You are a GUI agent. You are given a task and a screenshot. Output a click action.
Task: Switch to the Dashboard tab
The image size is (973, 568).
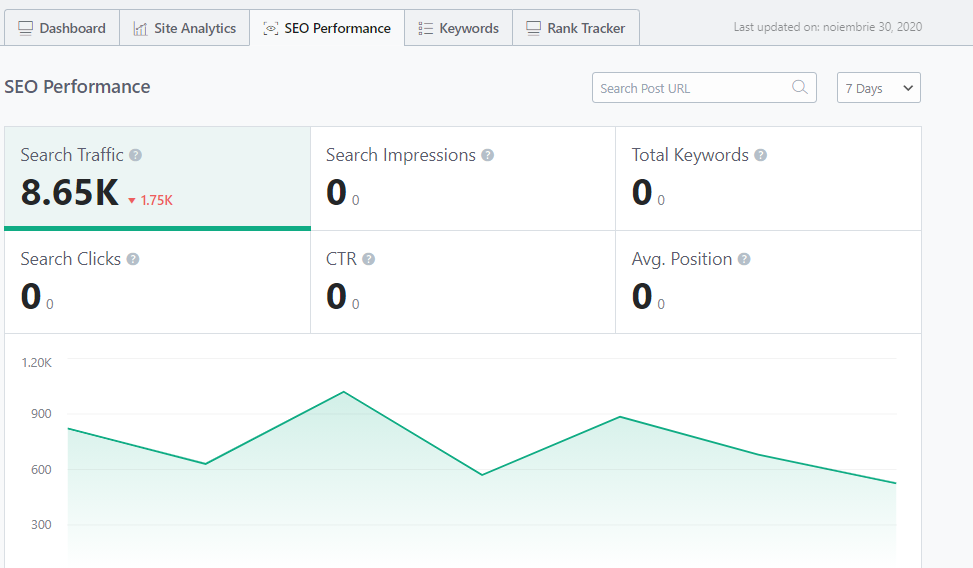[62, 28]
